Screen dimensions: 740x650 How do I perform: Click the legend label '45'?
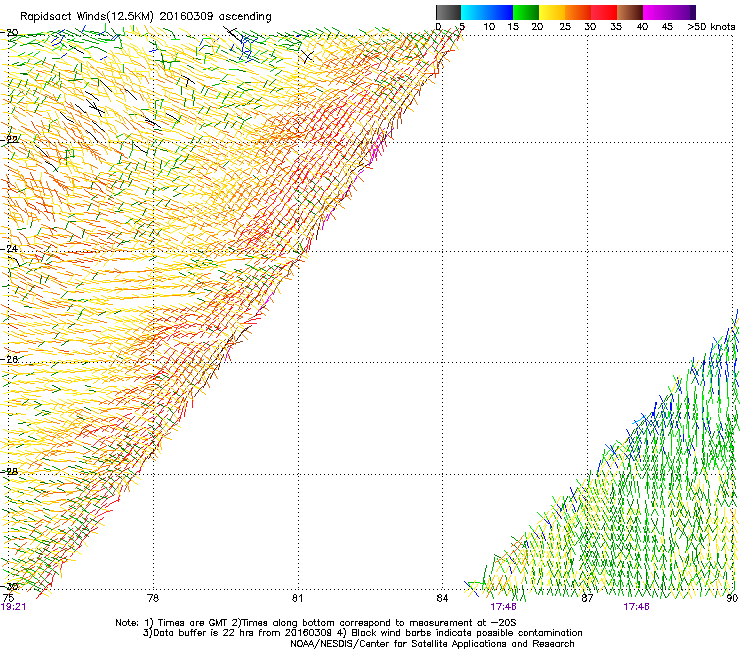point(667,27)
